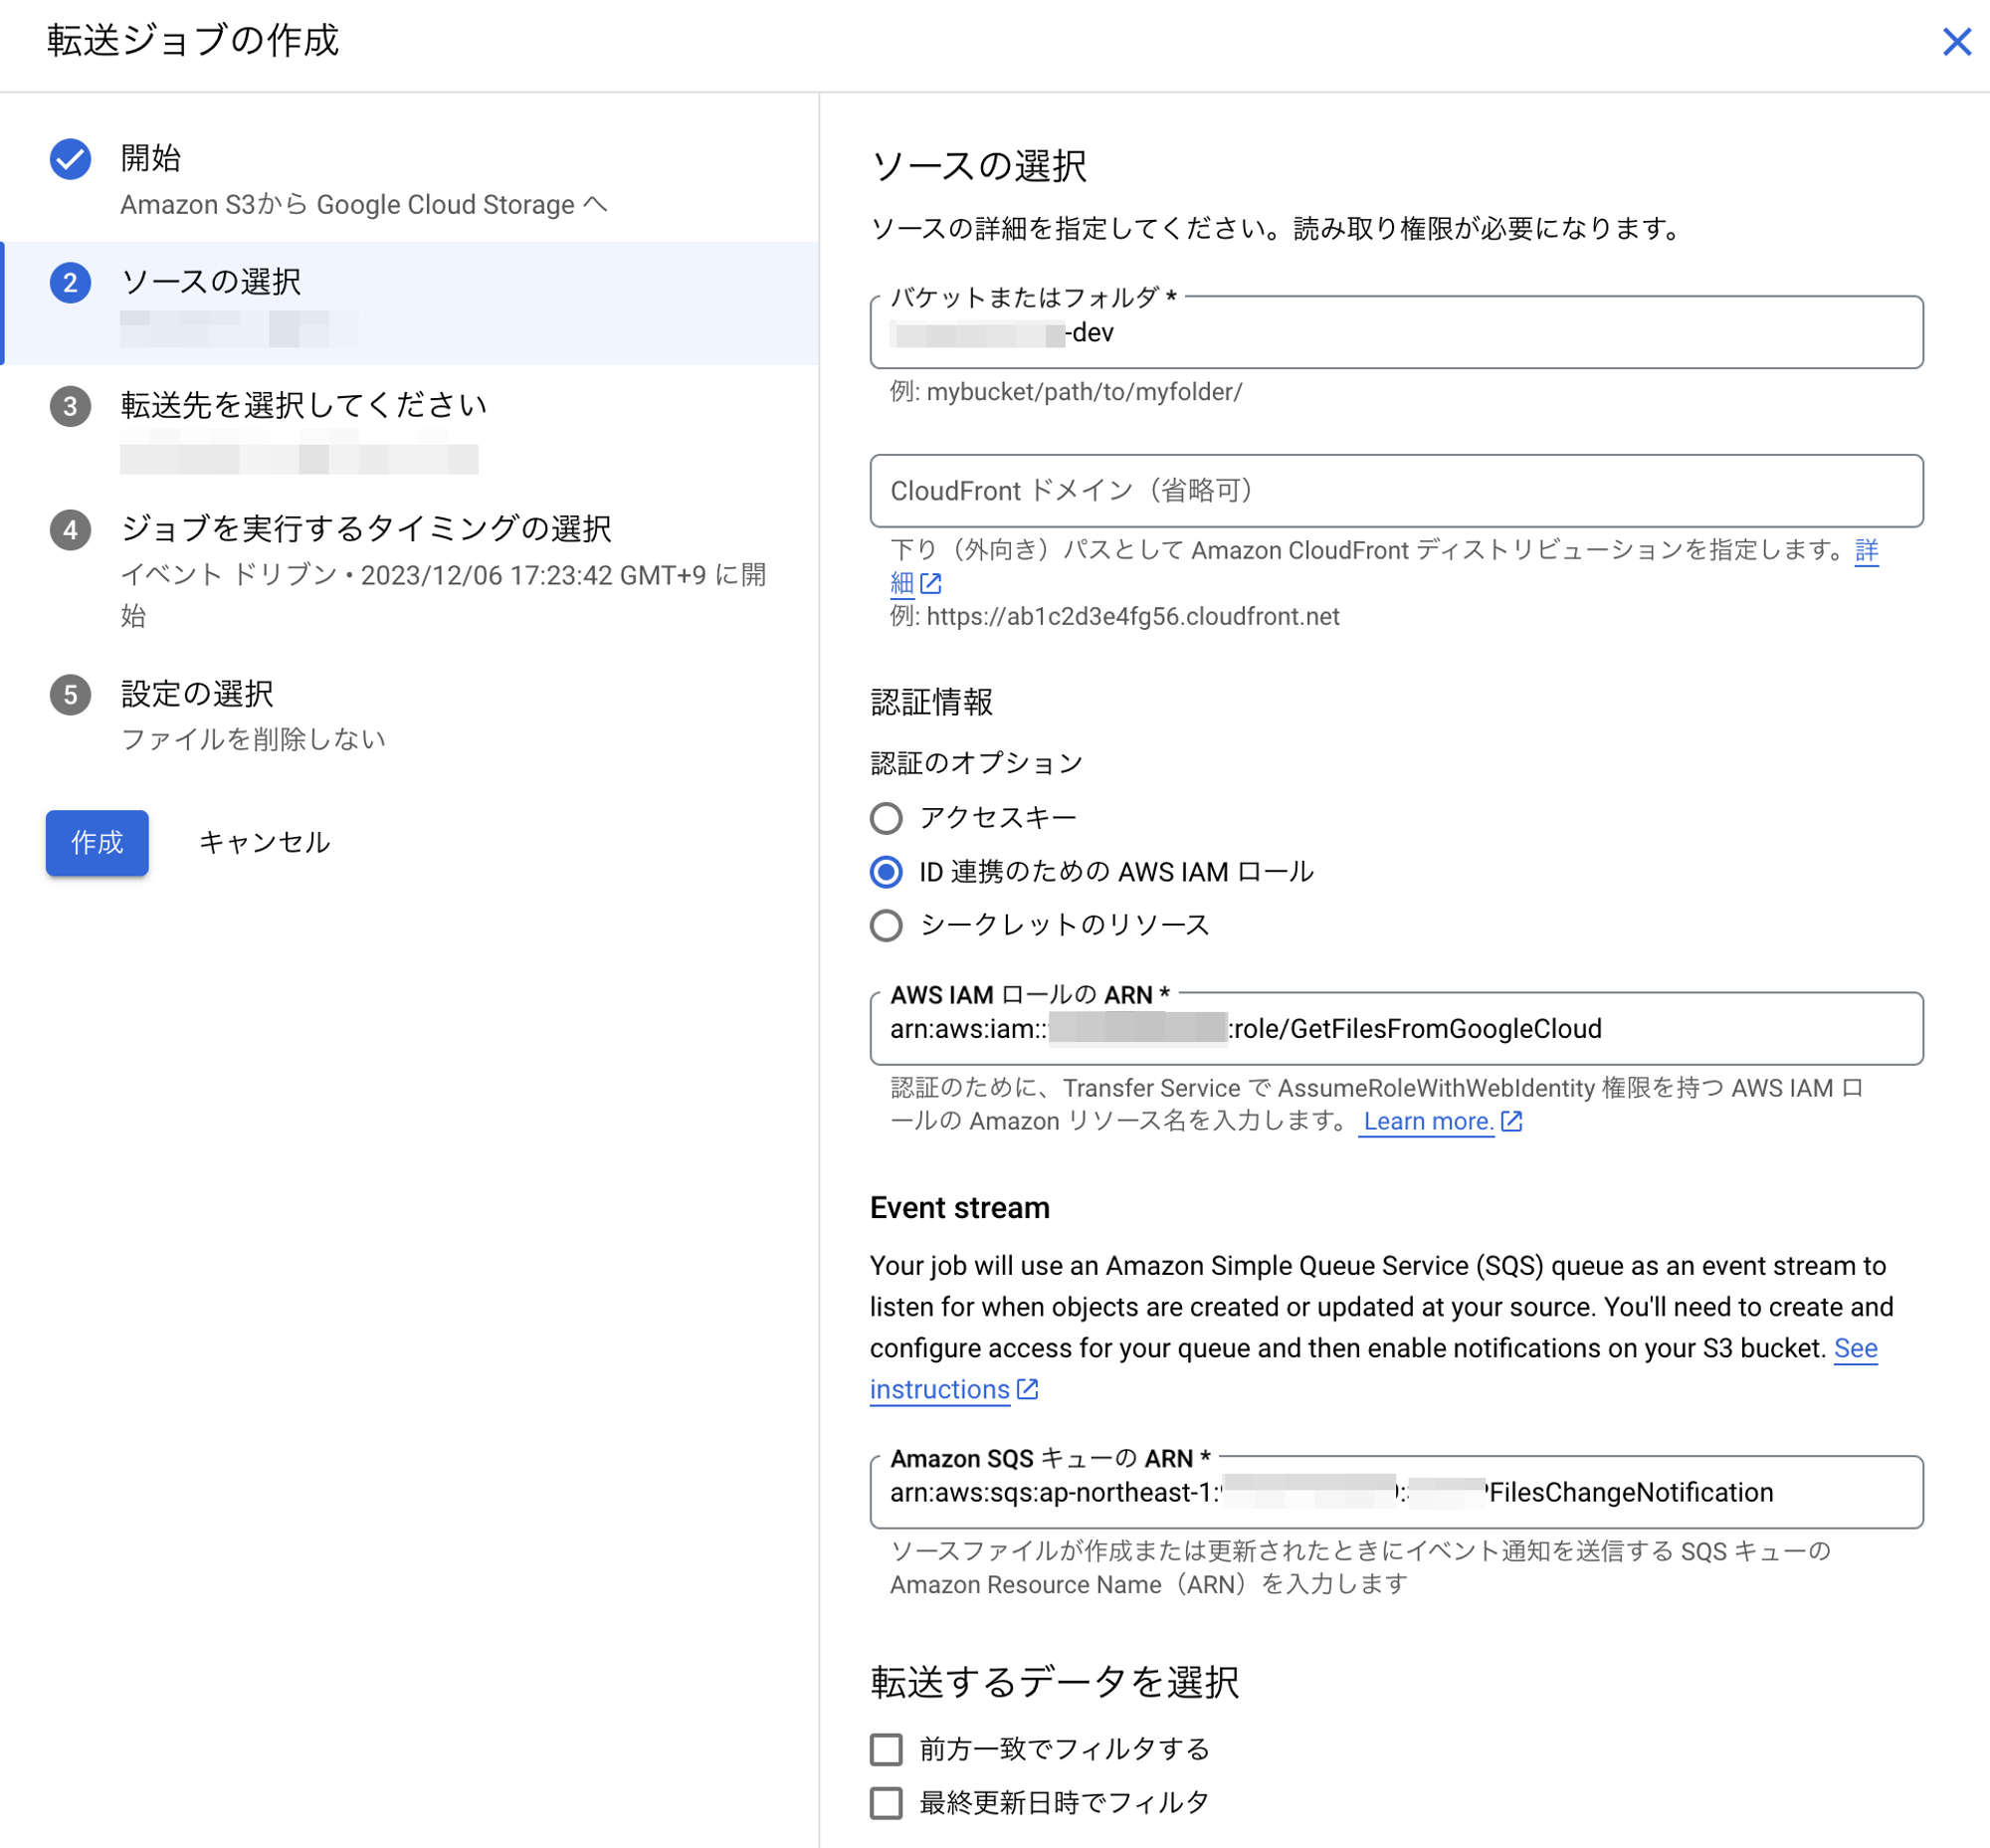1990x1848 pixels.
Task: Click step 4 number circle icon
Action: (70, 530)
